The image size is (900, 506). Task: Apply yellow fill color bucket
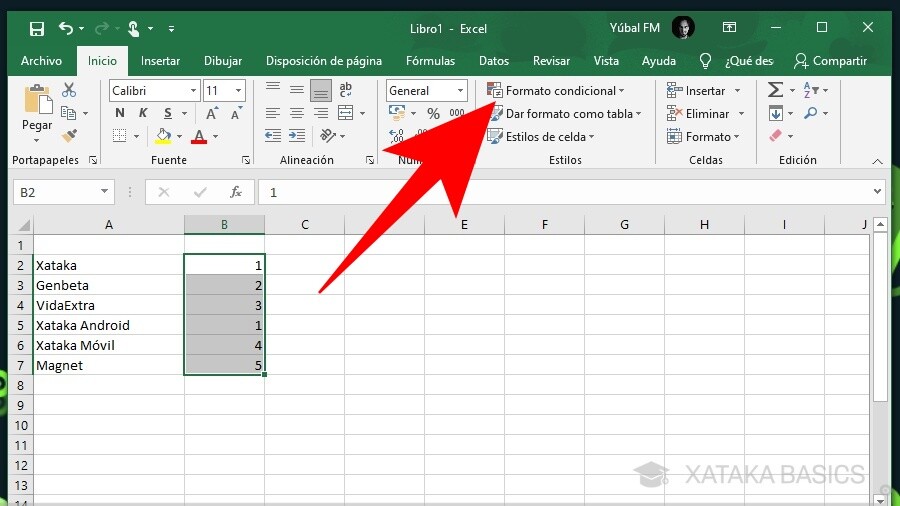coord(164,136)
